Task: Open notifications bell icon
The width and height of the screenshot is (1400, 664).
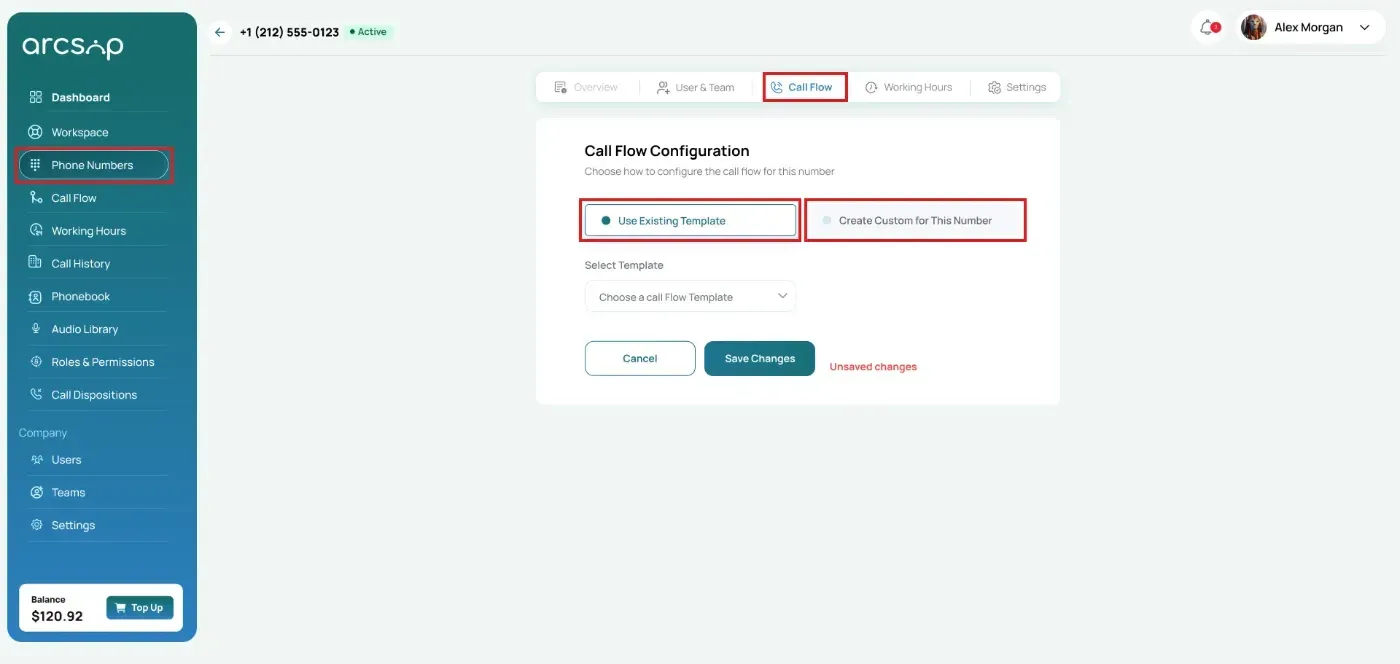Action: tap(1209, 28)
